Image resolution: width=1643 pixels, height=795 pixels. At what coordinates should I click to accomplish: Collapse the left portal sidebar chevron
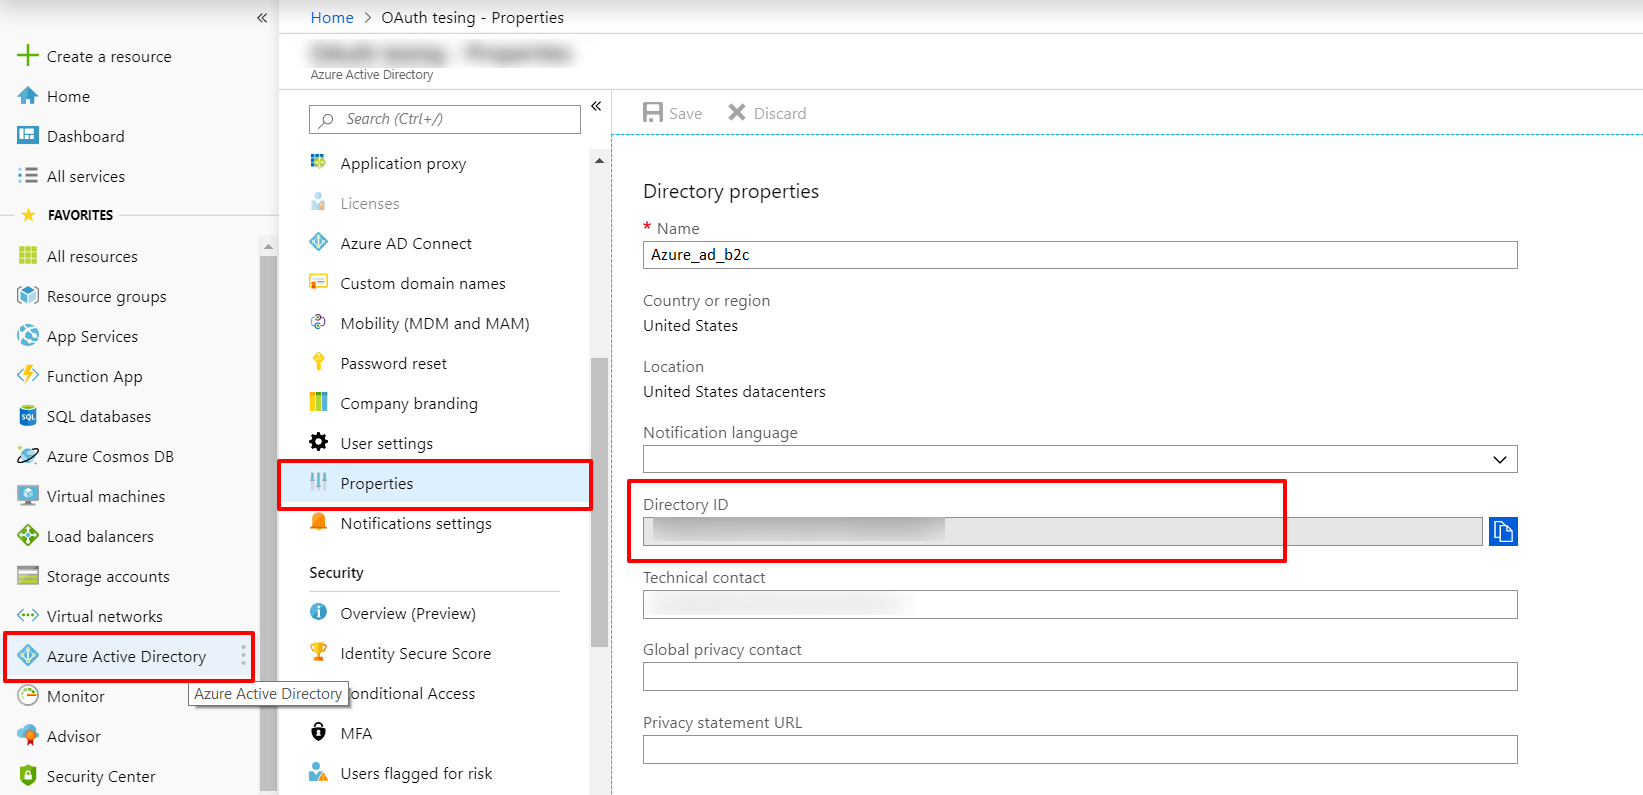[262, 18]
